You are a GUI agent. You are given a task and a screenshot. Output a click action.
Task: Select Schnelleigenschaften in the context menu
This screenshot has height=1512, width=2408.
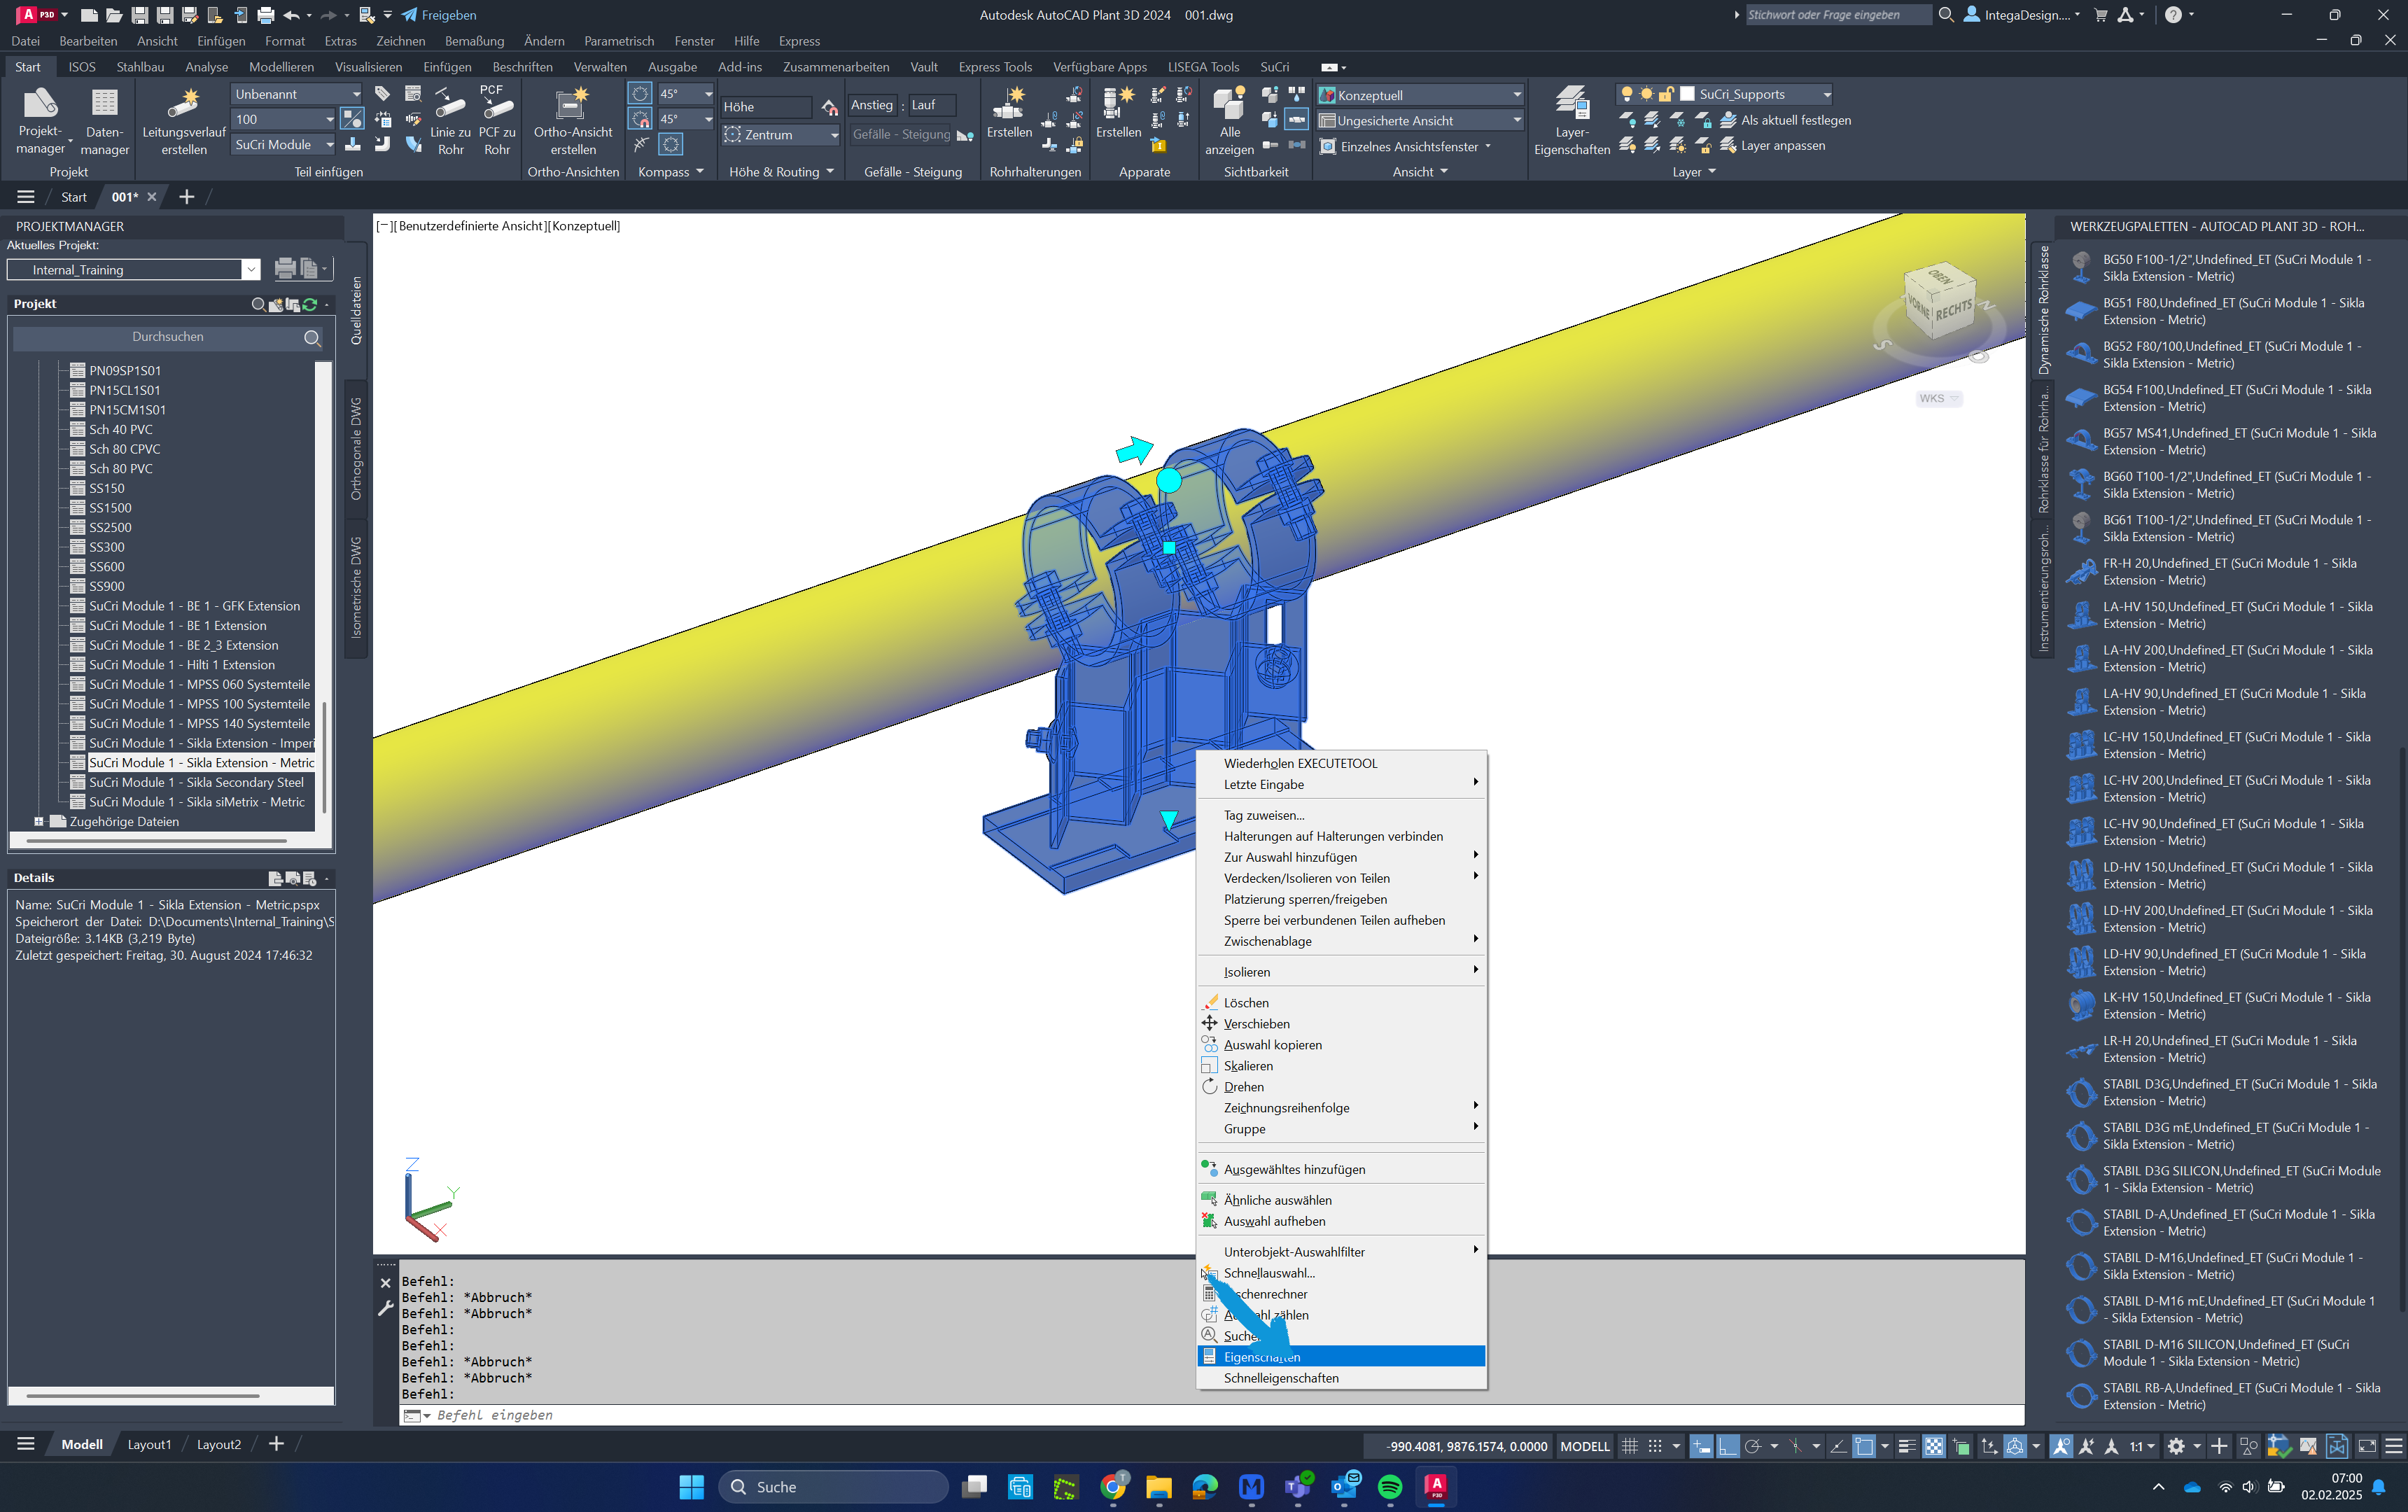click(1340, 1378)
